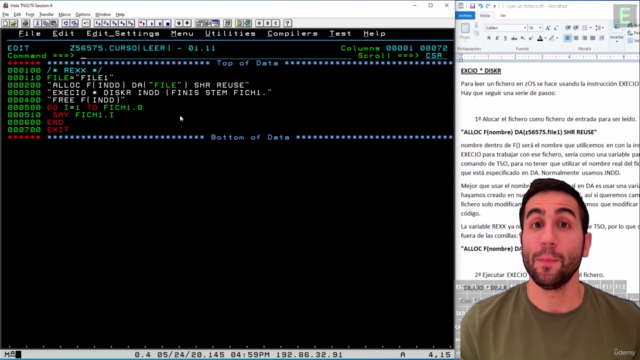This screenshot has width=640, height=360.
Task: Click the Save icon in WordPad quick access bar
Action: point(472,6)
